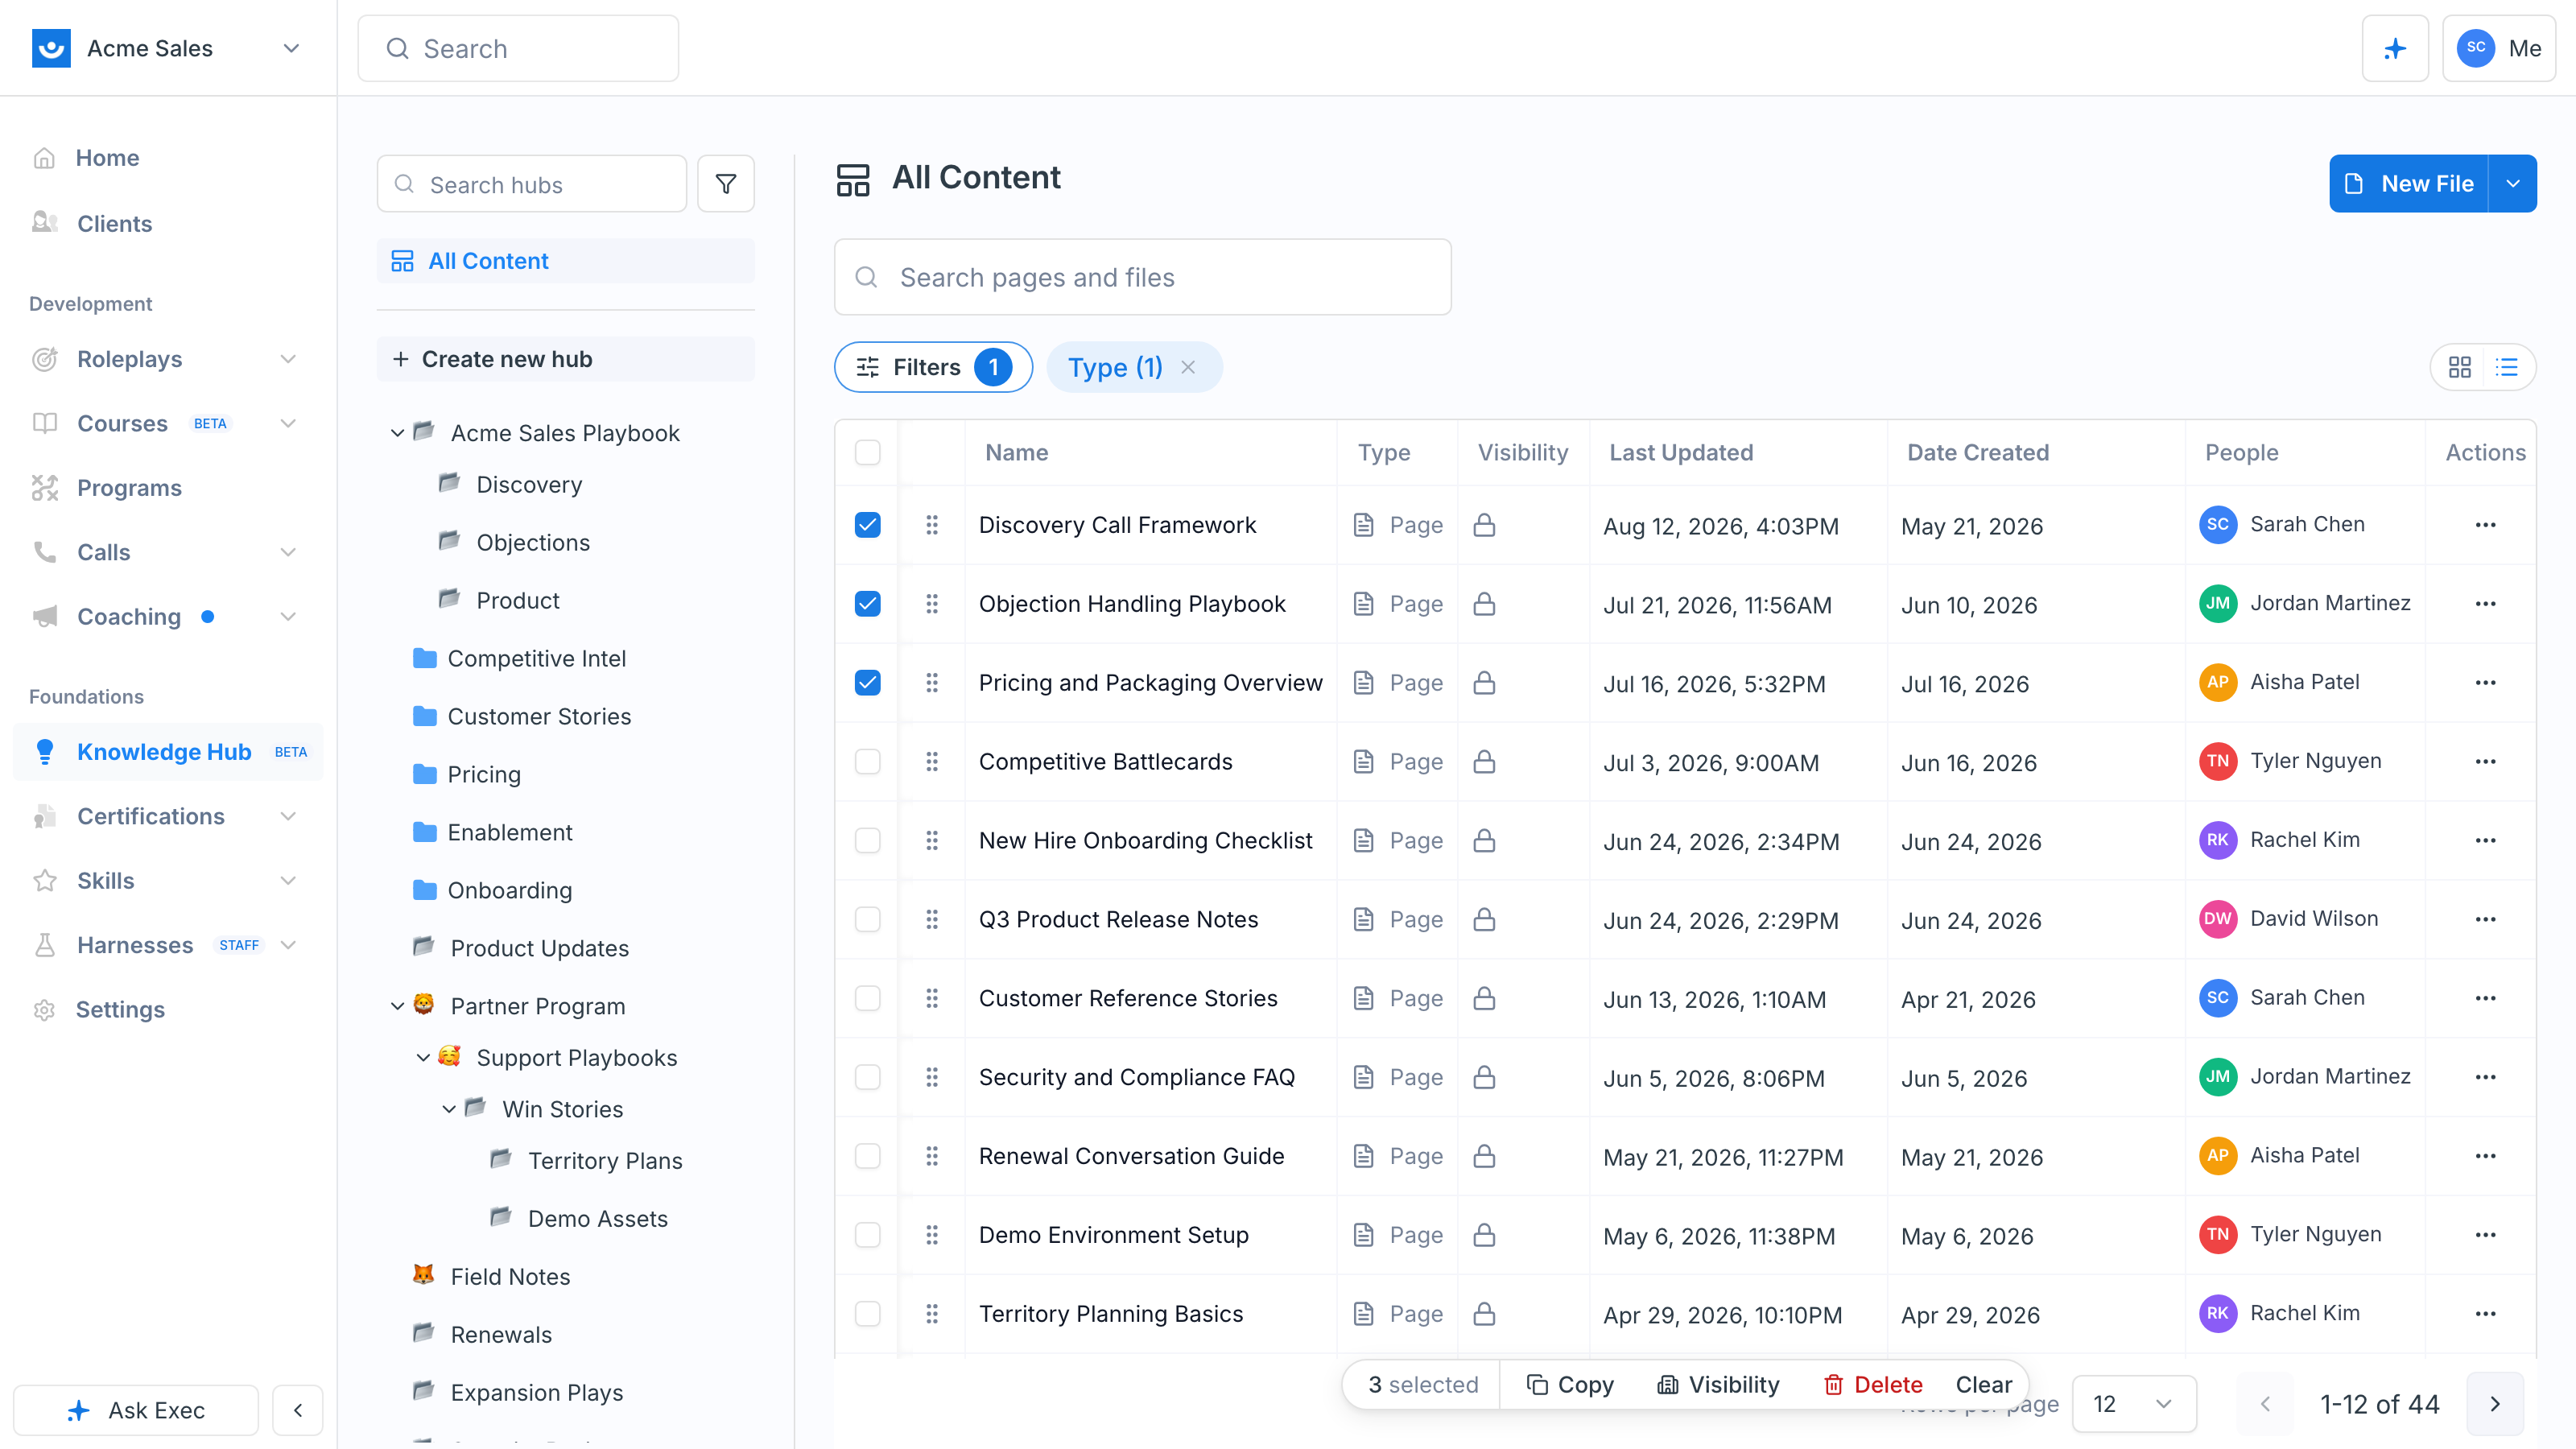Open the rows per page dropdown
This screenshot has height=1449, width=2576.
[2134, 1404]
